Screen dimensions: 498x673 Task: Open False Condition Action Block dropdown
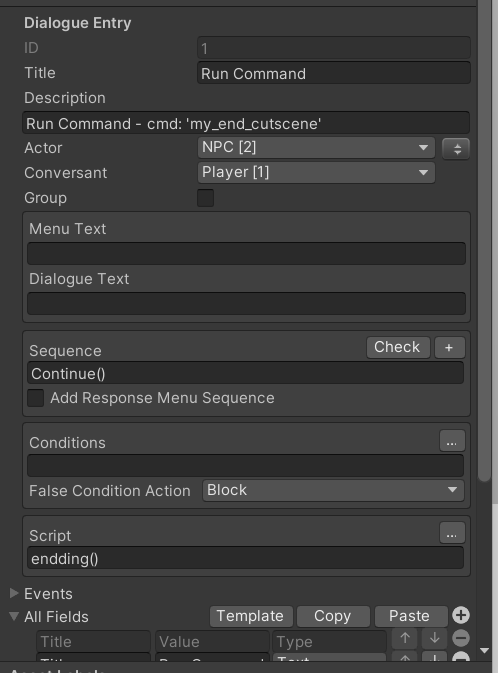coord(333,491)
